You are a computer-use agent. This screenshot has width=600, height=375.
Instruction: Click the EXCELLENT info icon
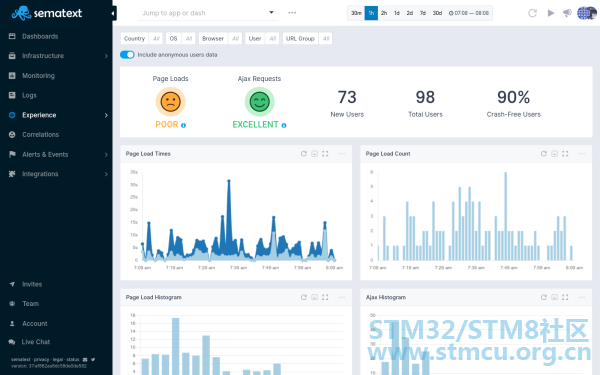point(284,126)
